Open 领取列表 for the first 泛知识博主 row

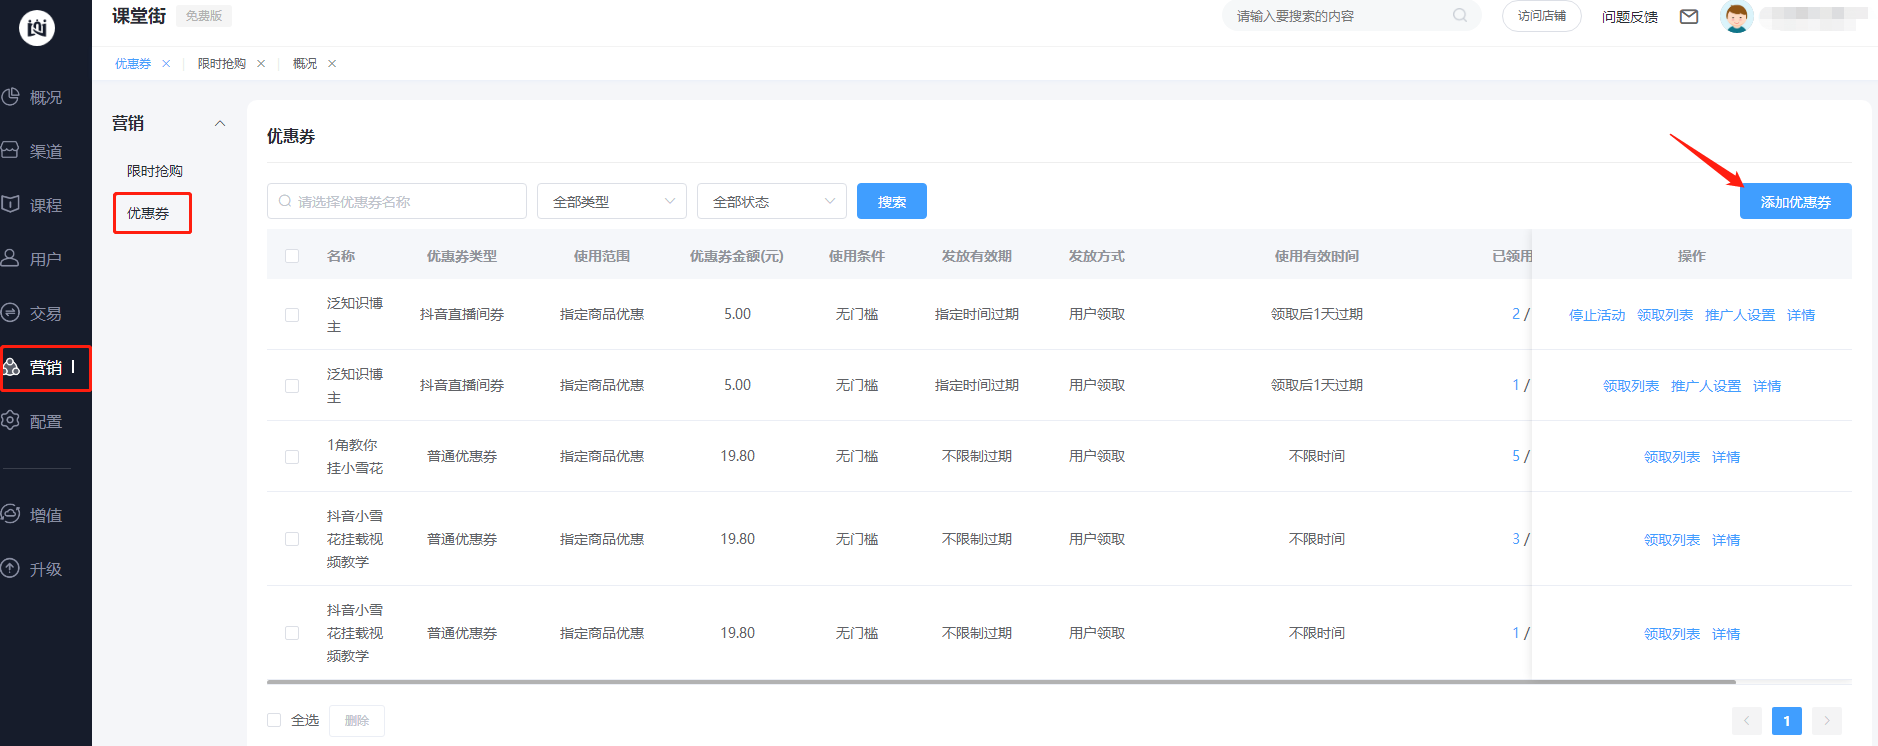click(x=1665, y=315)
